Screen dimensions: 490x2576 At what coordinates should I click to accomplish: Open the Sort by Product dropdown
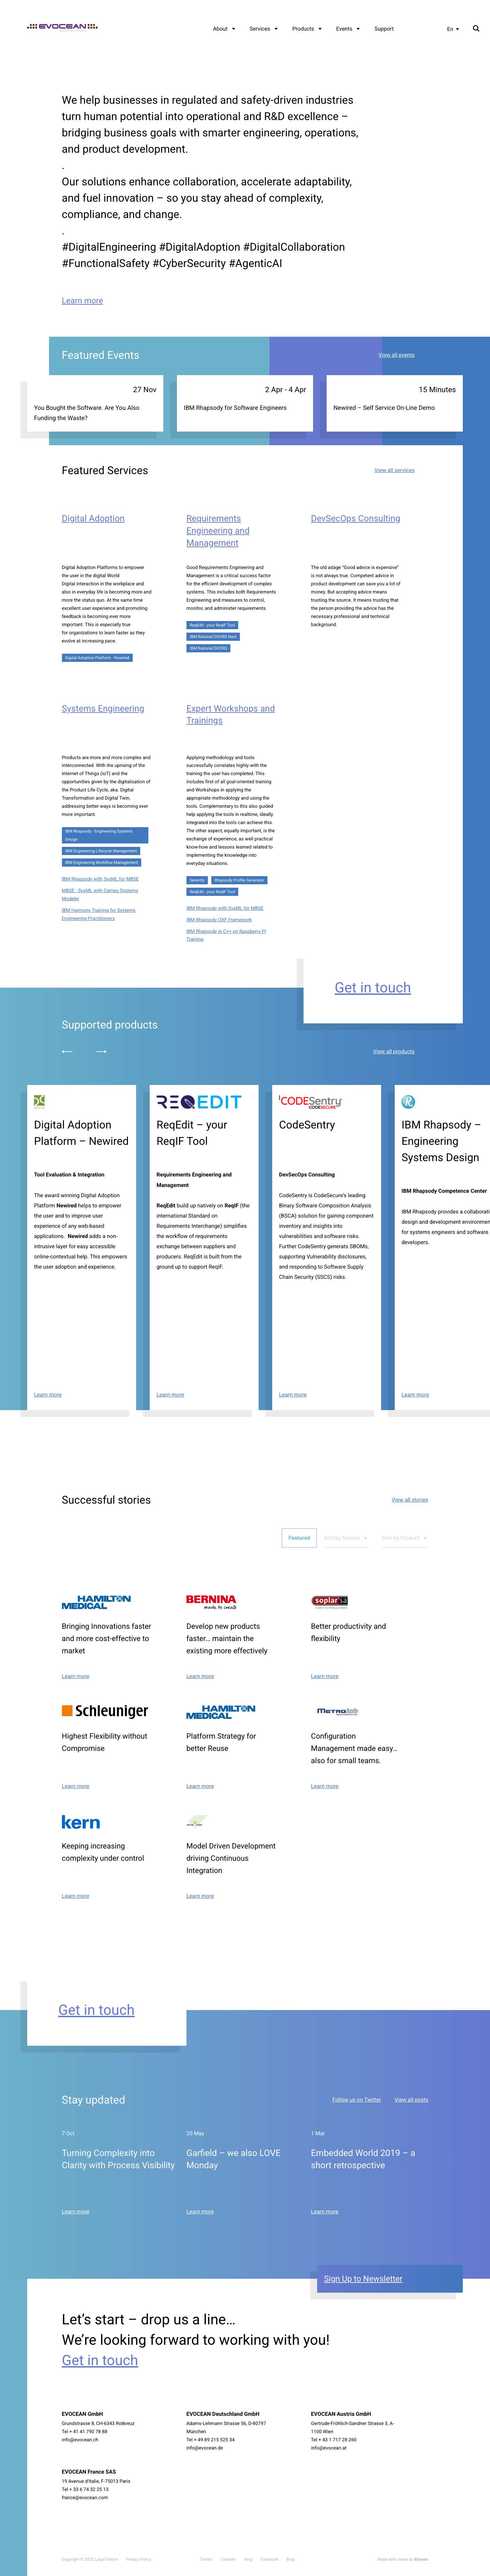tap(404, 1538)
